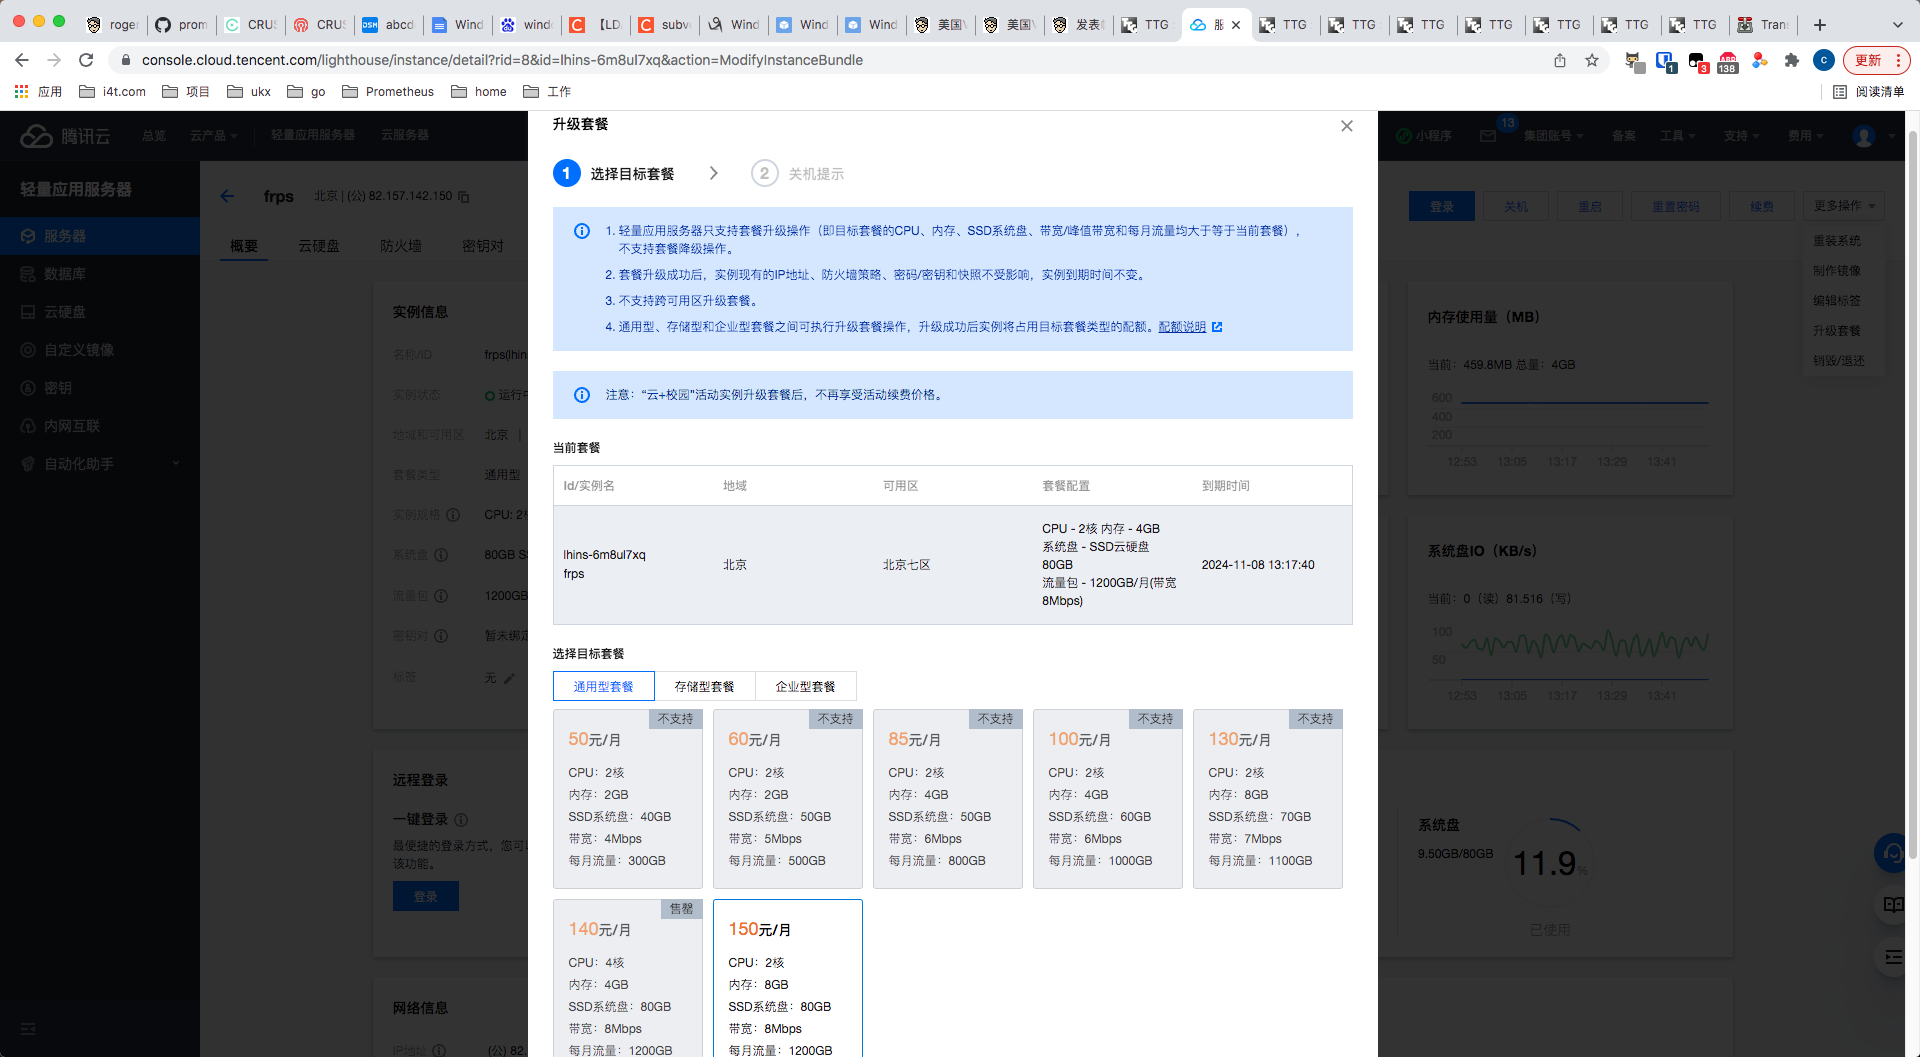The image size is (1920, 1057).
Task: Open Chrome extensions puzzle icon
Action: point(1791,60)
